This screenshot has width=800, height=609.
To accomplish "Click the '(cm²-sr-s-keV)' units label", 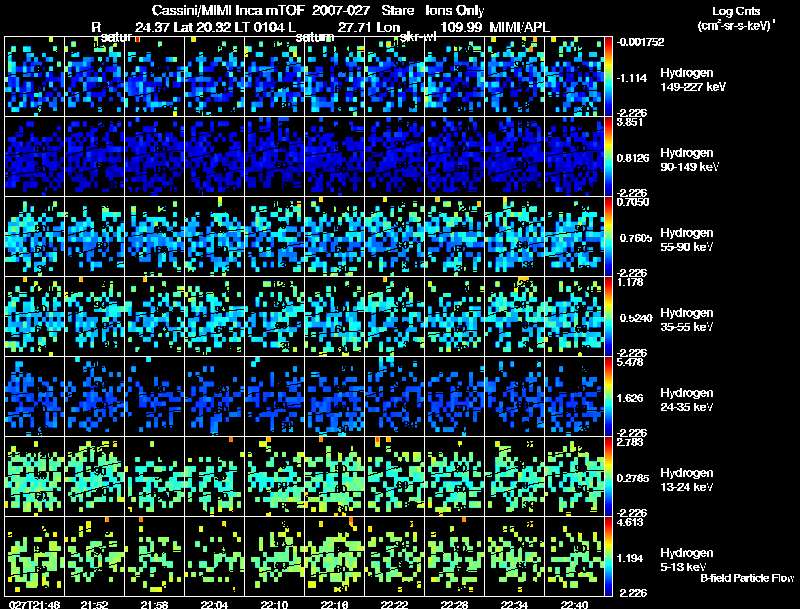I will click(736, 26).
